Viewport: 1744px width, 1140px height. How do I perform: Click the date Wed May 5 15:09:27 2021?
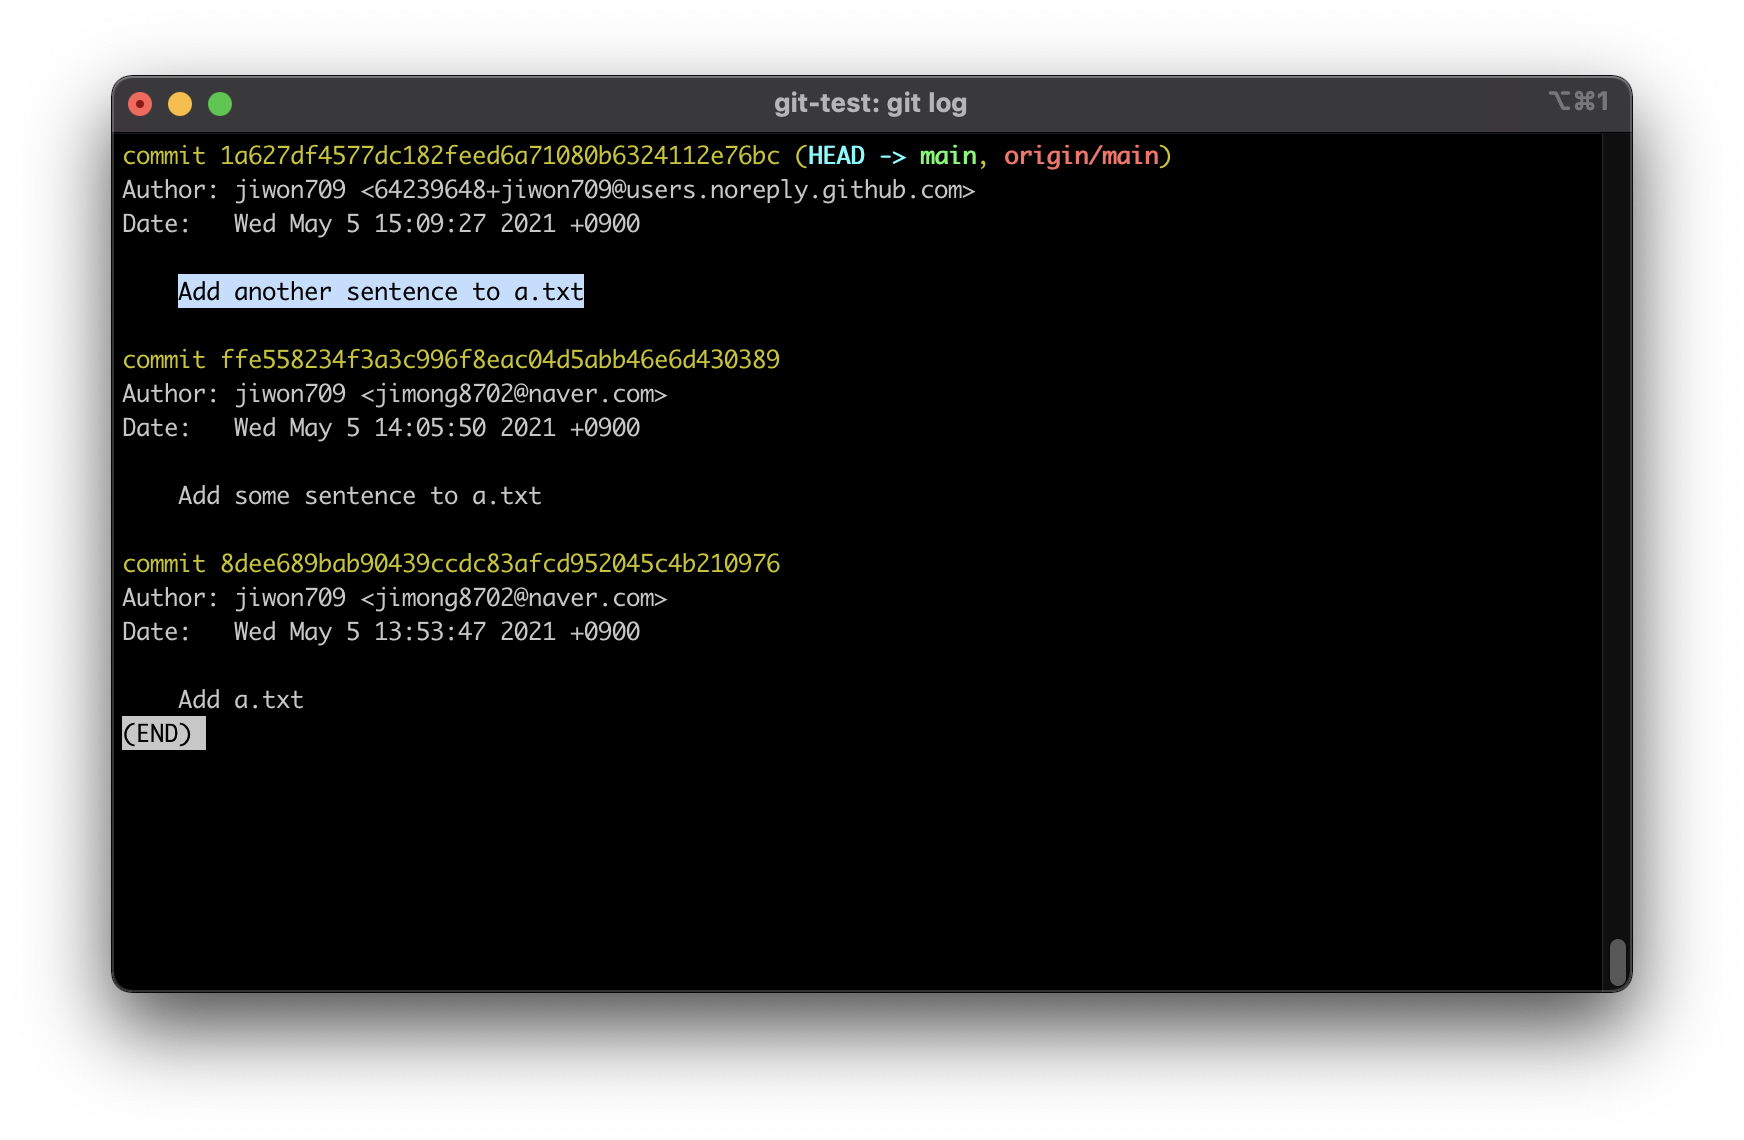point(394,224)
